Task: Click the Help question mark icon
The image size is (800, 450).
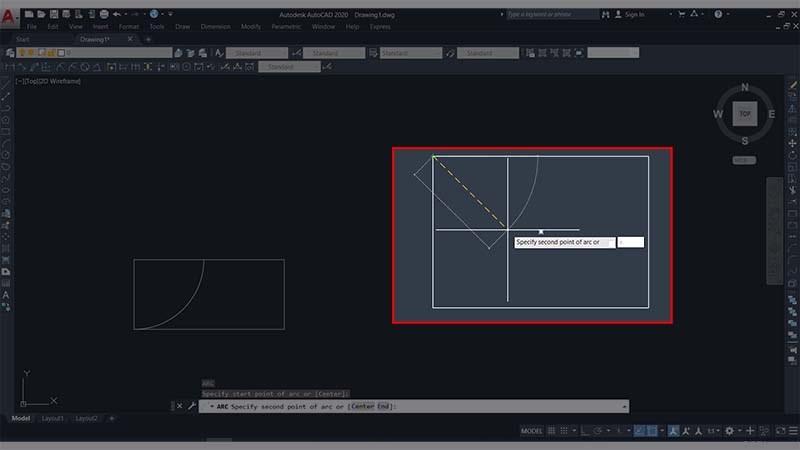Action: [x=718, y=14]
